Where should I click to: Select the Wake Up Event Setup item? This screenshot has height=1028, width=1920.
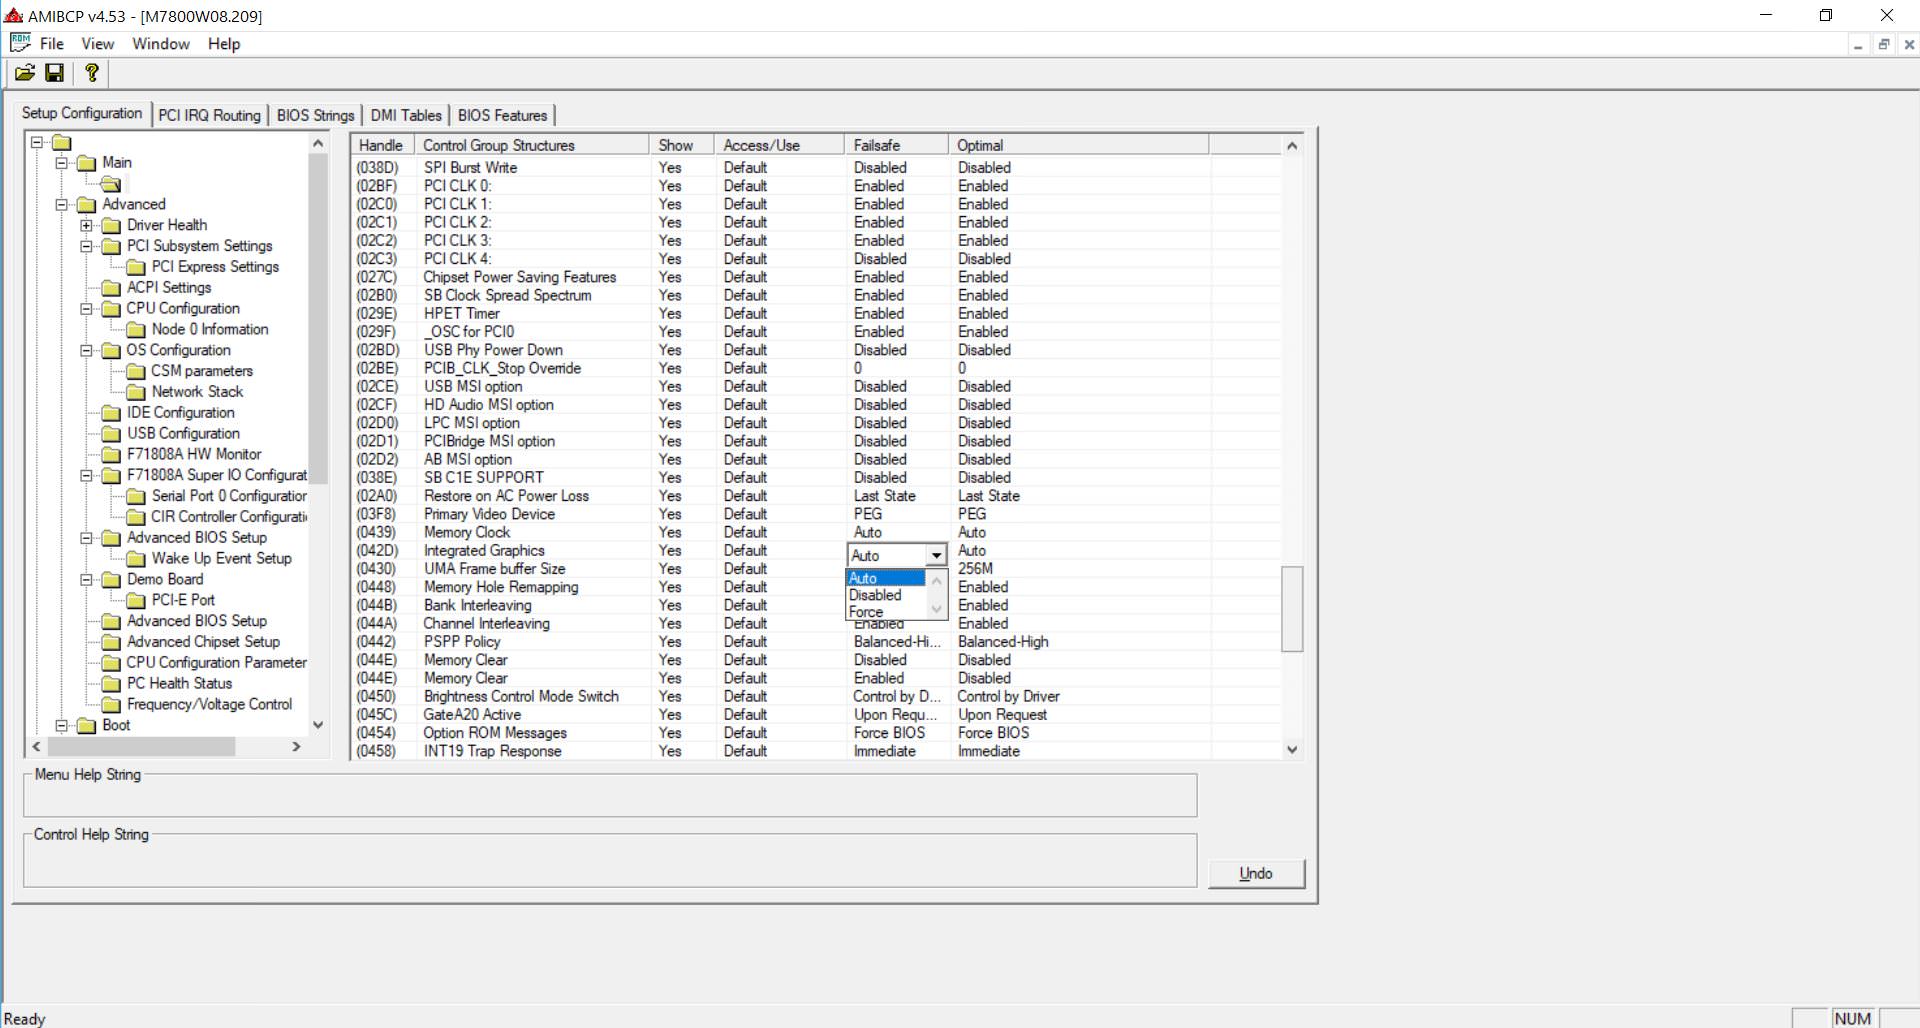click(221, 559)
